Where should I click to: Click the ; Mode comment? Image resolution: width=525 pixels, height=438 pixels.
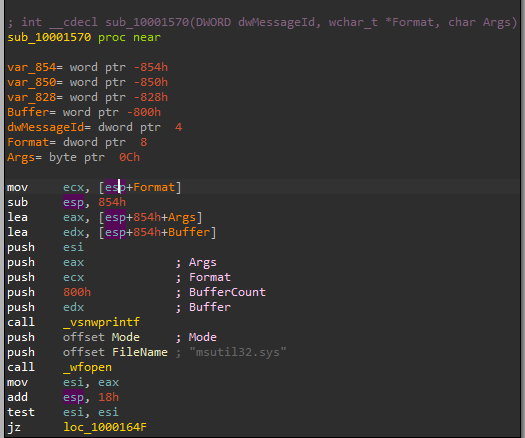click(196, 337)
